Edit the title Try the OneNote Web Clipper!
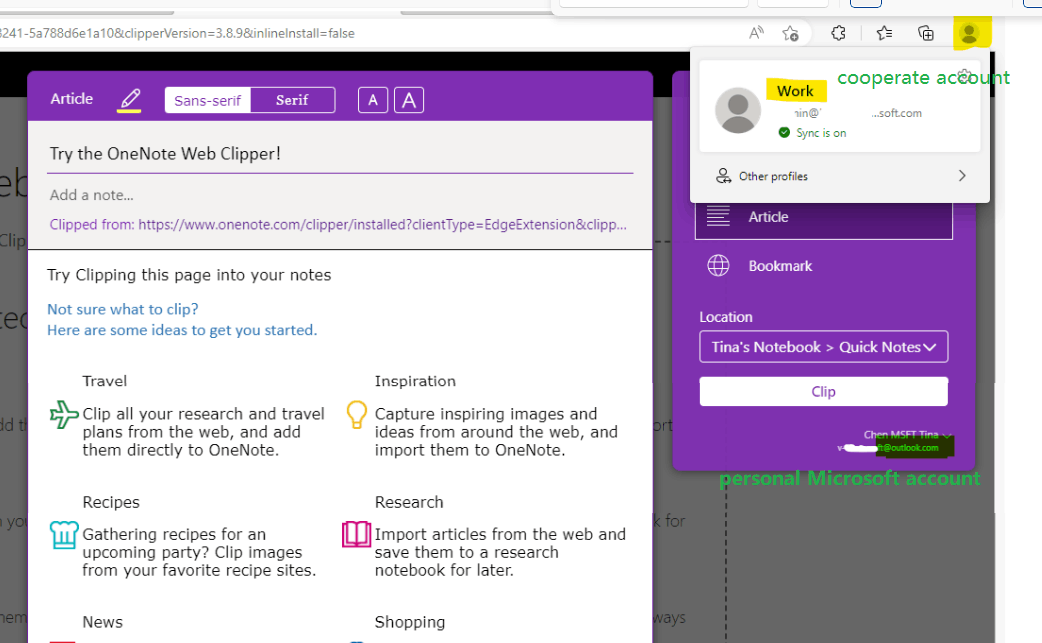 (x=340, y=154)
